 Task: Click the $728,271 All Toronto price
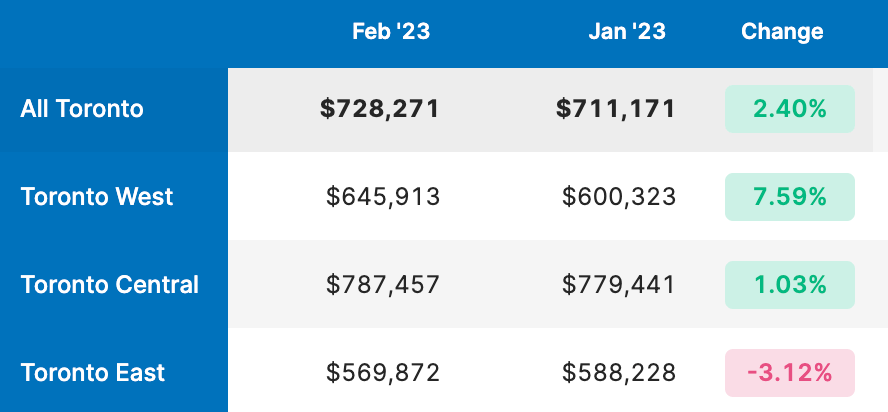[x=380, y=109]
